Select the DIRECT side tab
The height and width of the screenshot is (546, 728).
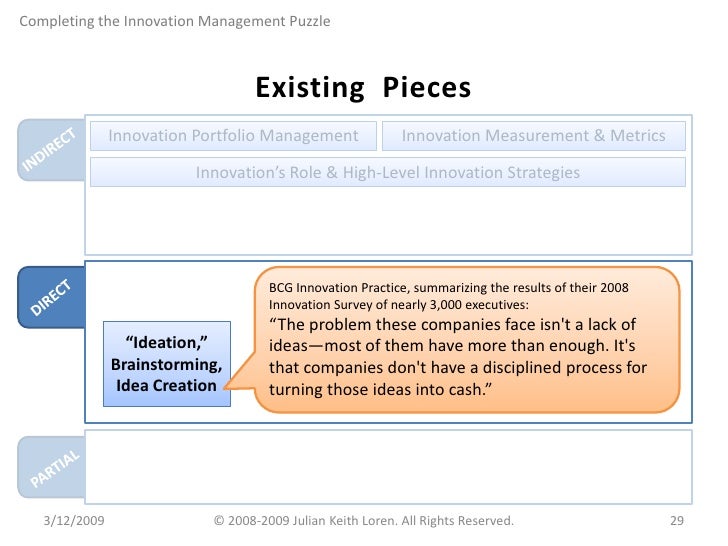coord(51,297)
